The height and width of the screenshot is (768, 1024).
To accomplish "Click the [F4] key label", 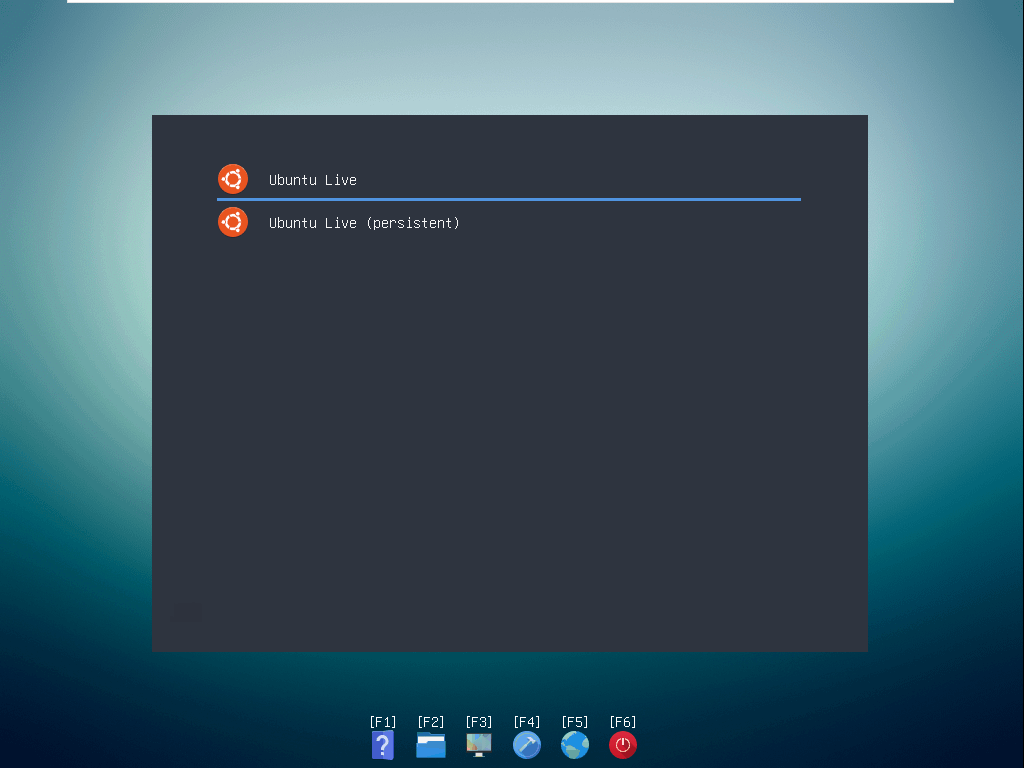I will [527, 722].
